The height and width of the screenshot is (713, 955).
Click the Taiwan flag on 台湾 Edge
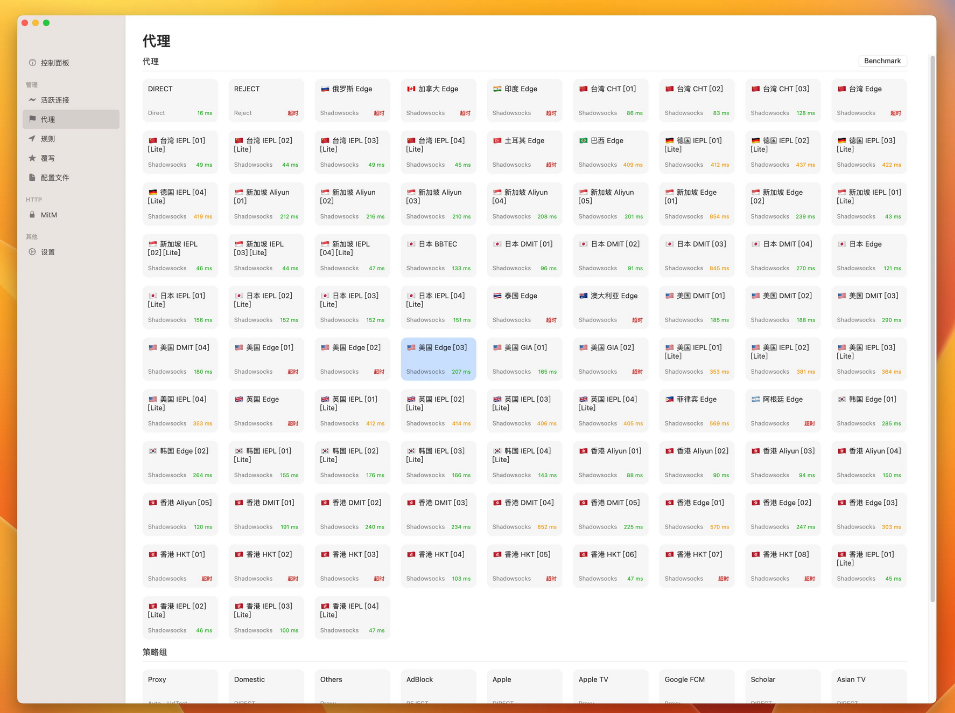842,89
